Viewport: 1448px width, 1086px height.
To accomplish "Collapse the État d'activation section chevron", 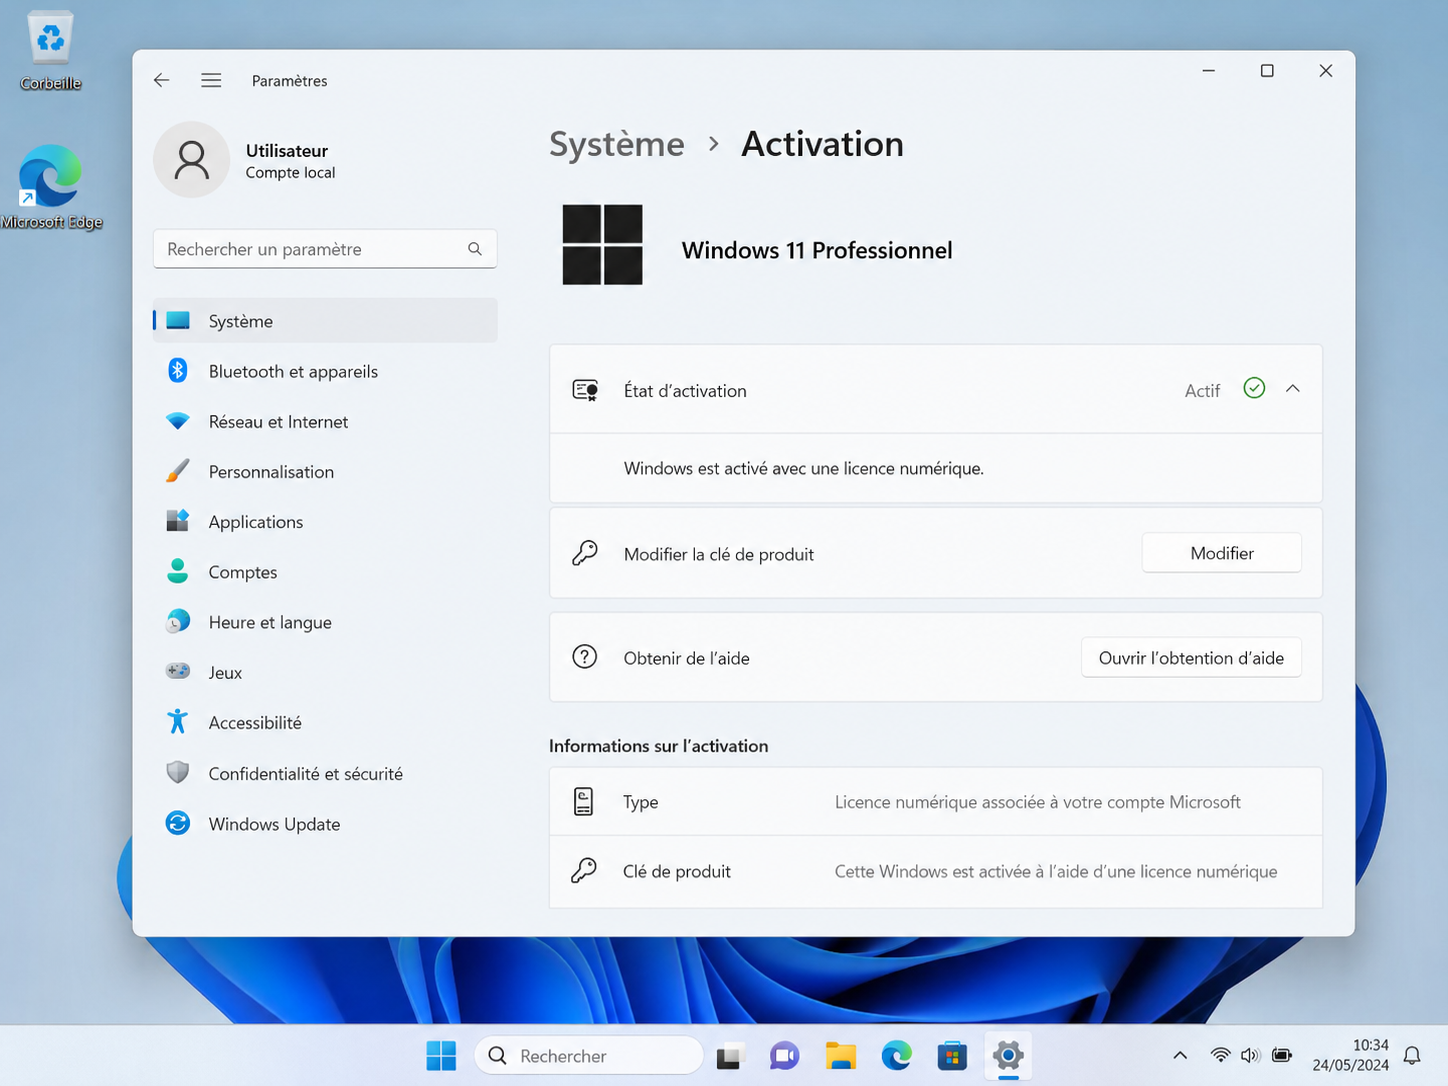I will point(1293,389).
